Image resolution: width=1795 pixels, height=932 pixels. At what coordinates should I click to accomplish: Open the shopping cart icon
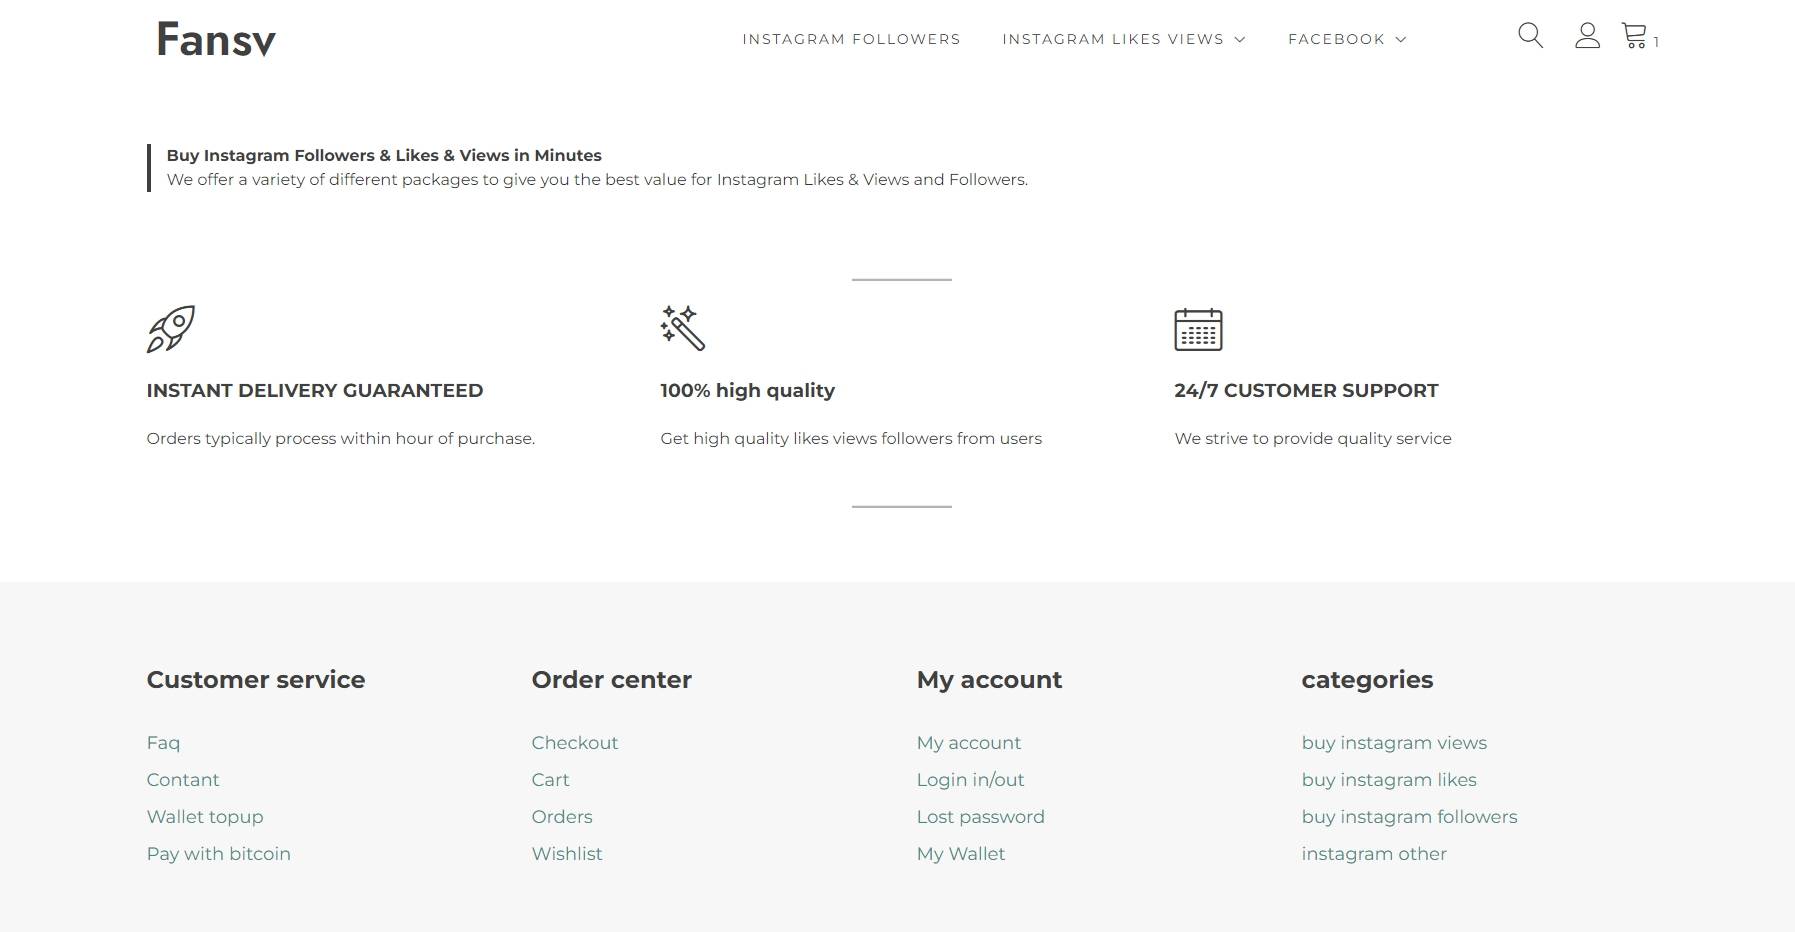coord(1634,36)
